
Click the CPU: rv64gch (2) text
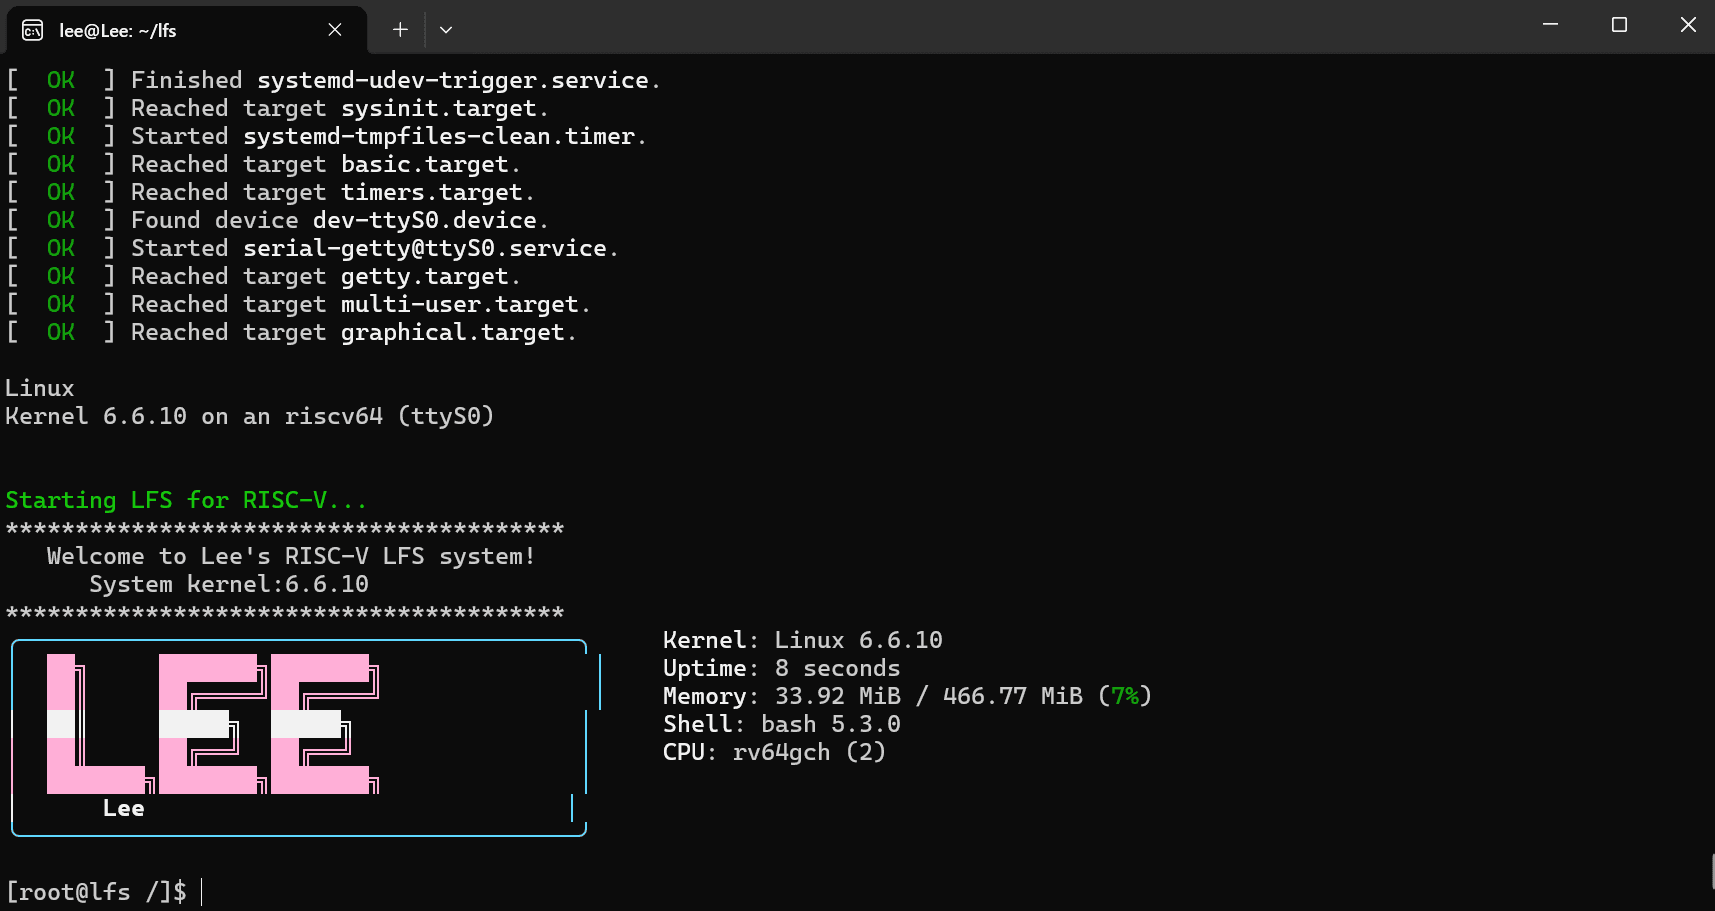point(774,752)
